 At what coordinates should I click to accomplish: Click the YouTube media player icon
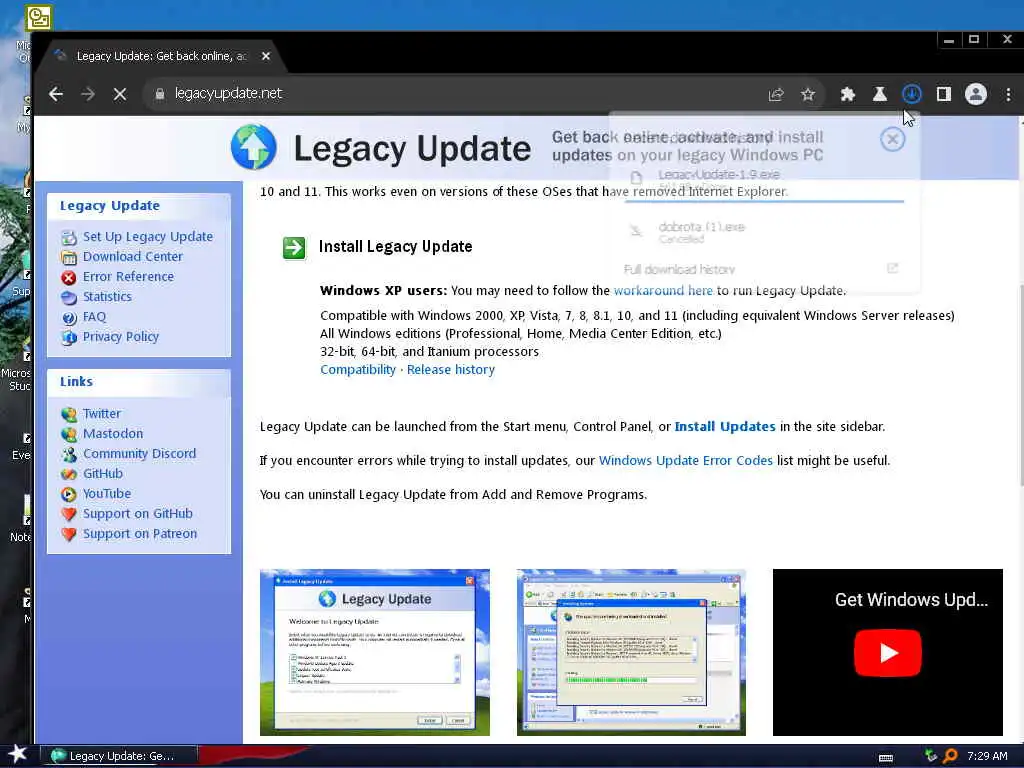coord(69,494)
